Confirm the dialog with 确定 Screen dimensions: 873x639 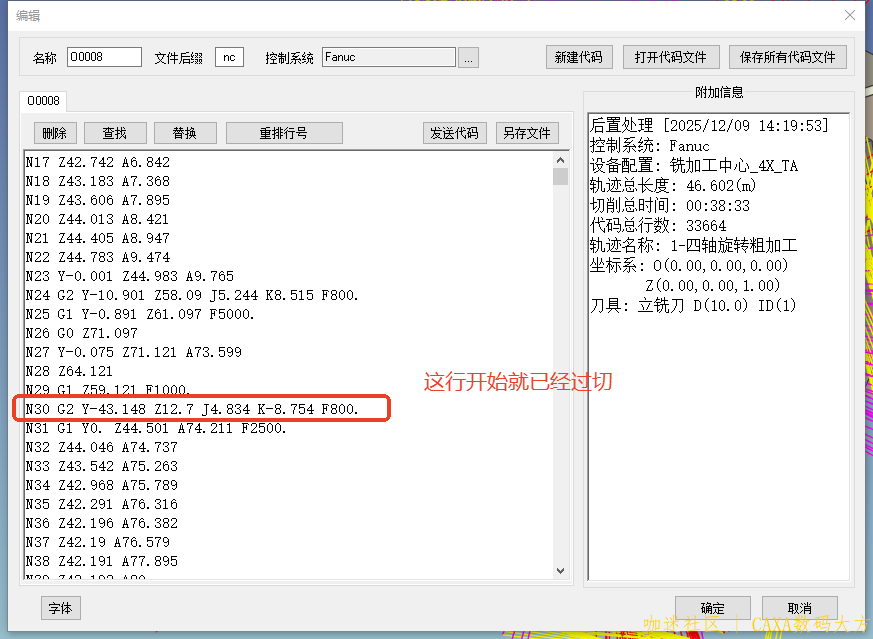tap(712, 607)
